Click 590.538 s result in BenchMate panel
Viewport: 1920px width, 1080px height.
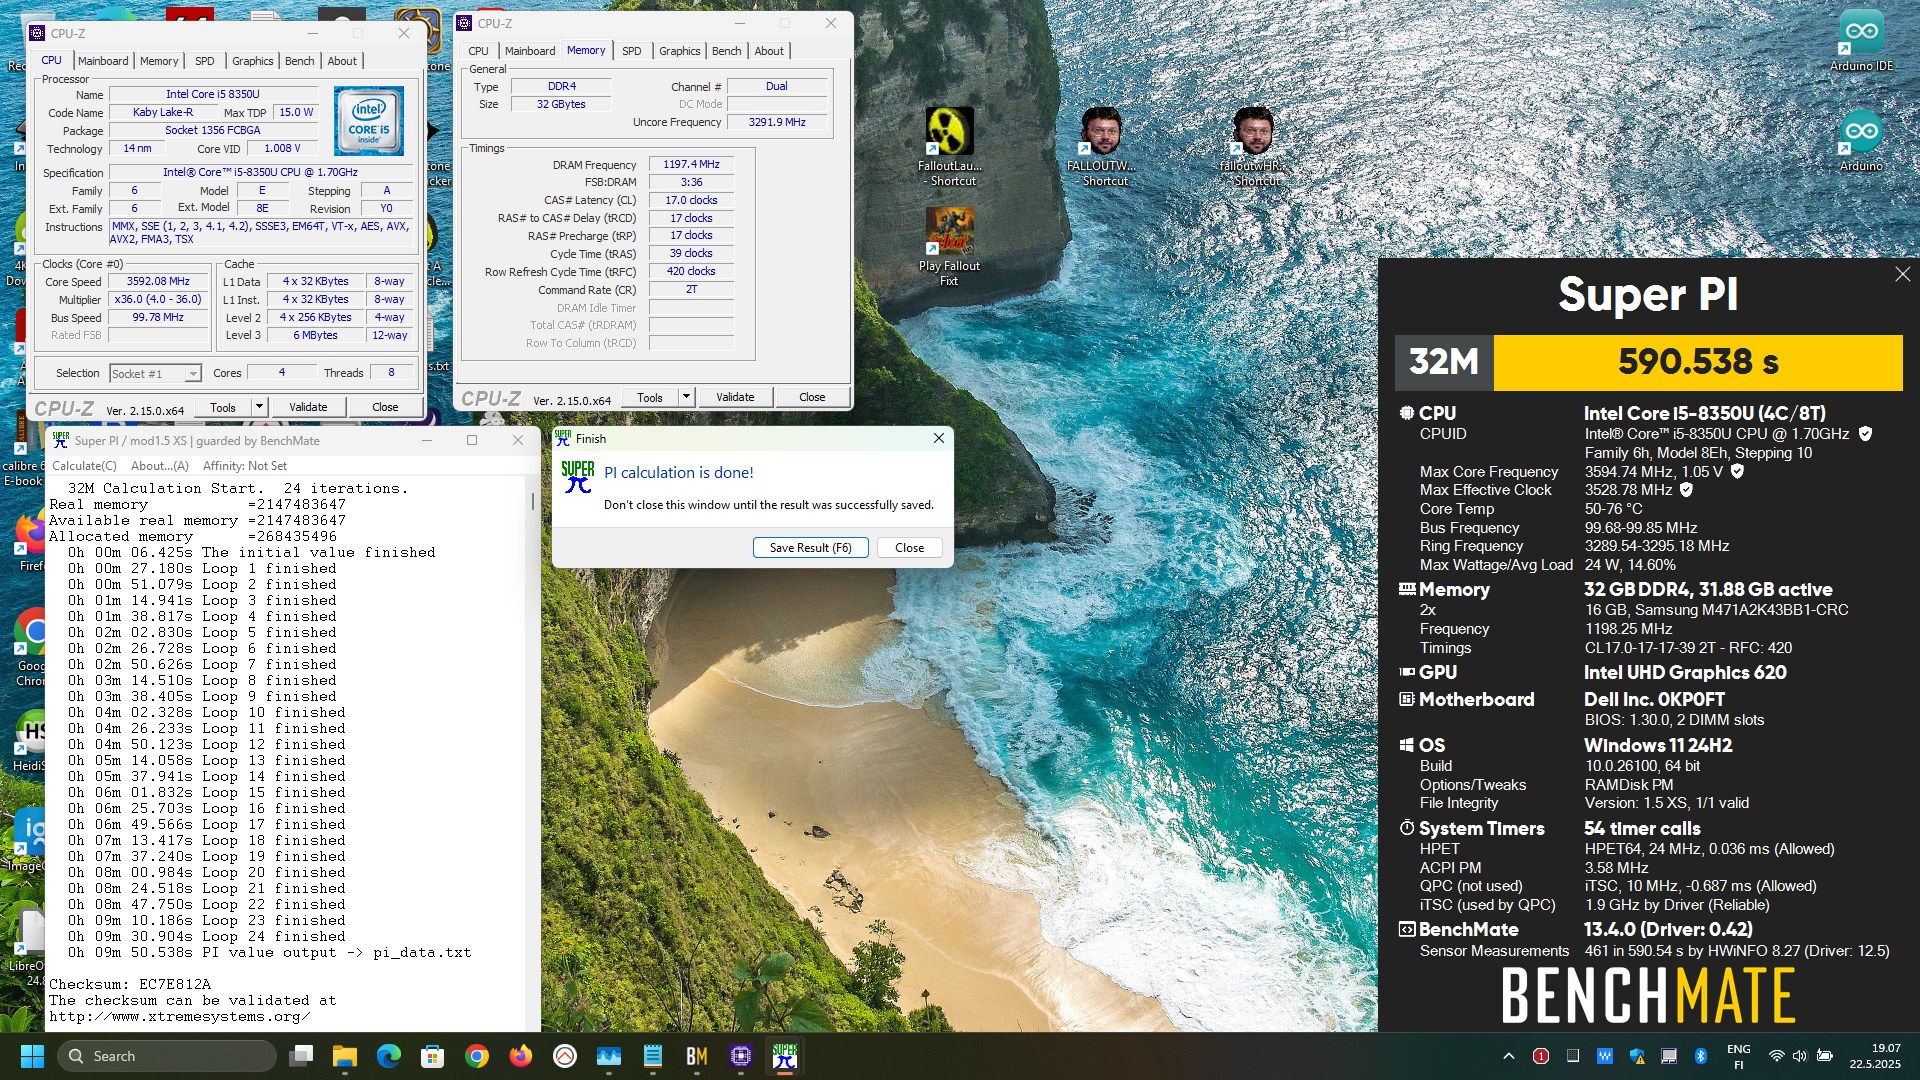(x=1698, y=362)
